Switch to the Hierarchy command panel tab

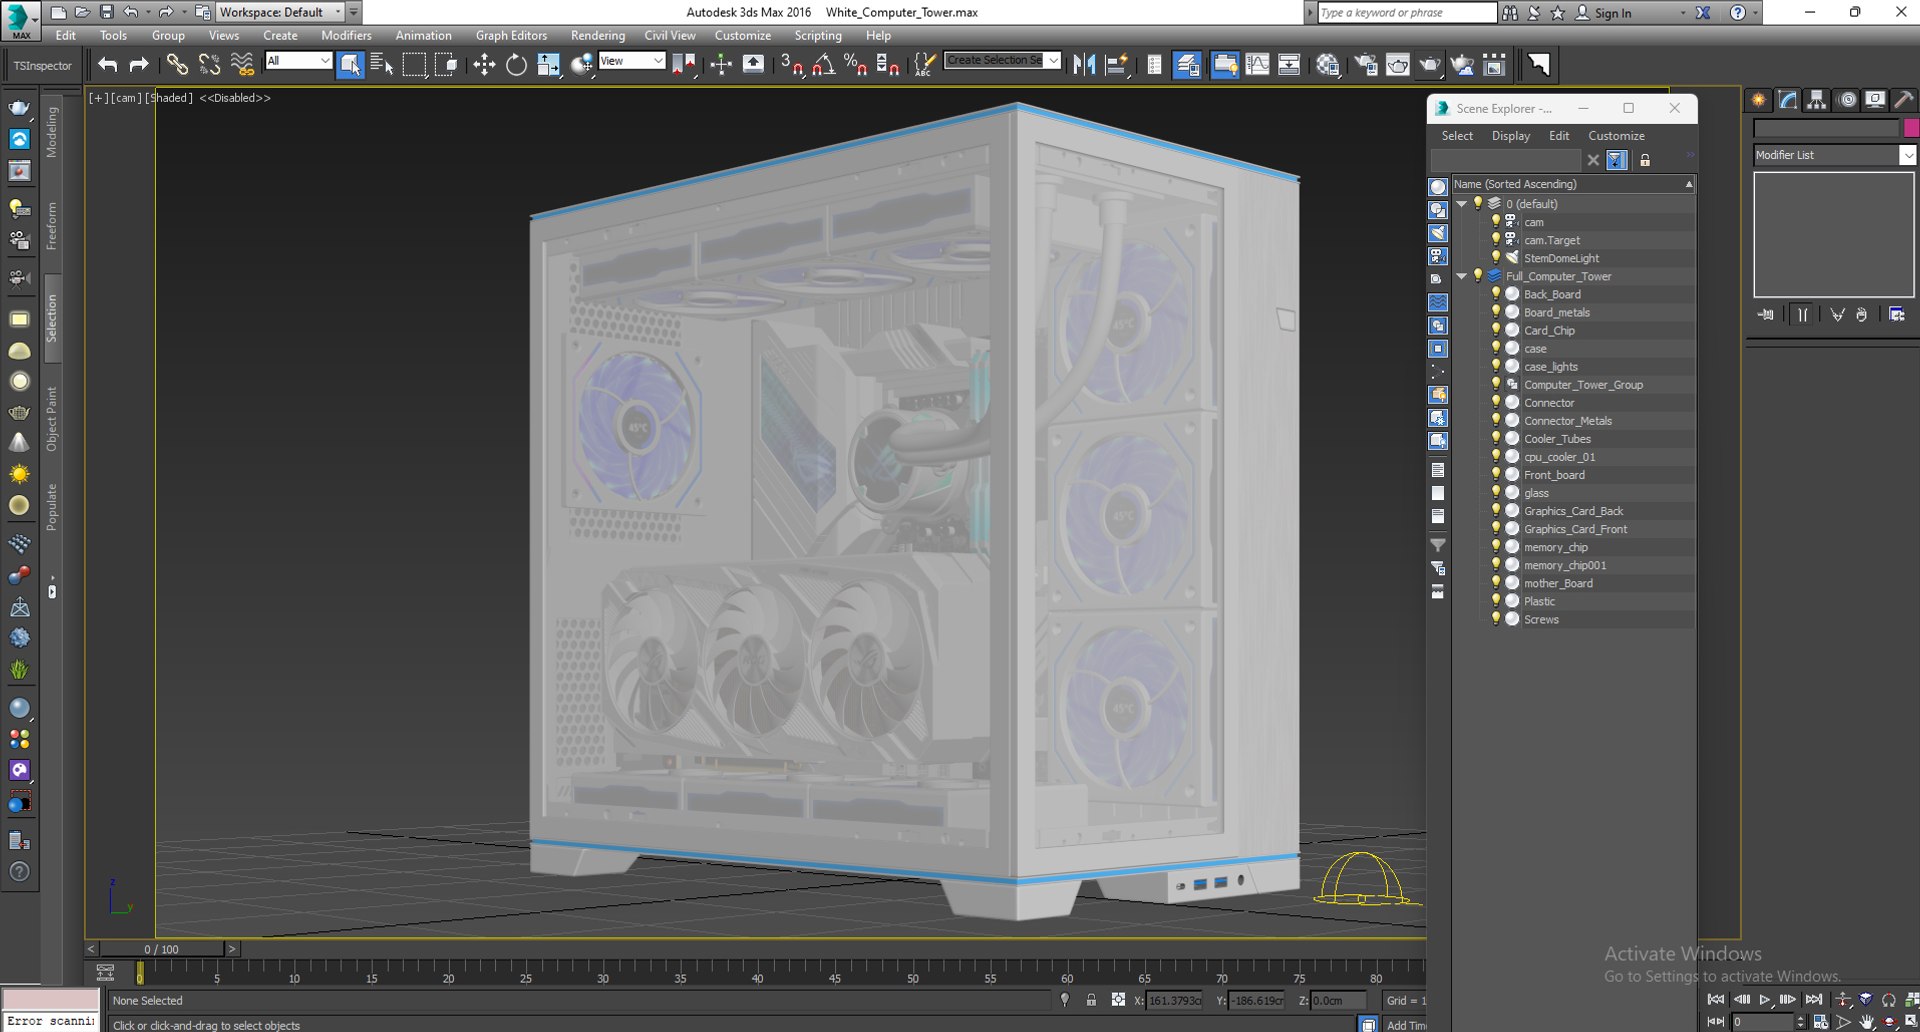coord(1817,100)
